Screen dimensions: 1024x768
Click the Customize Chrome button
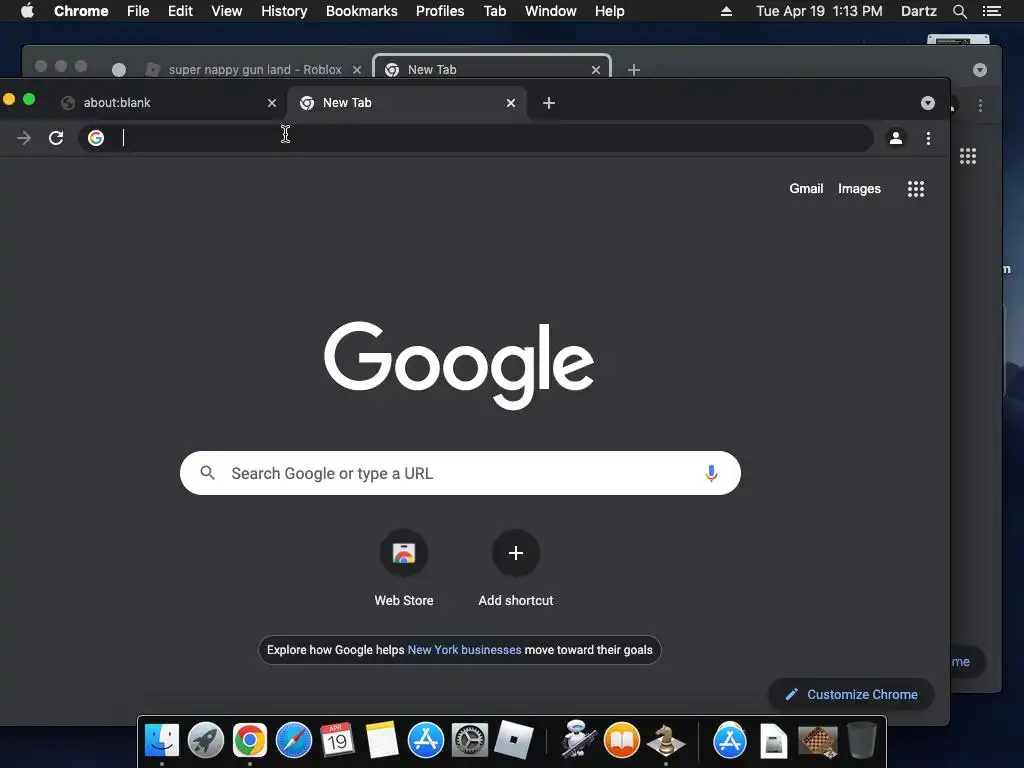(x=851, y=694)
